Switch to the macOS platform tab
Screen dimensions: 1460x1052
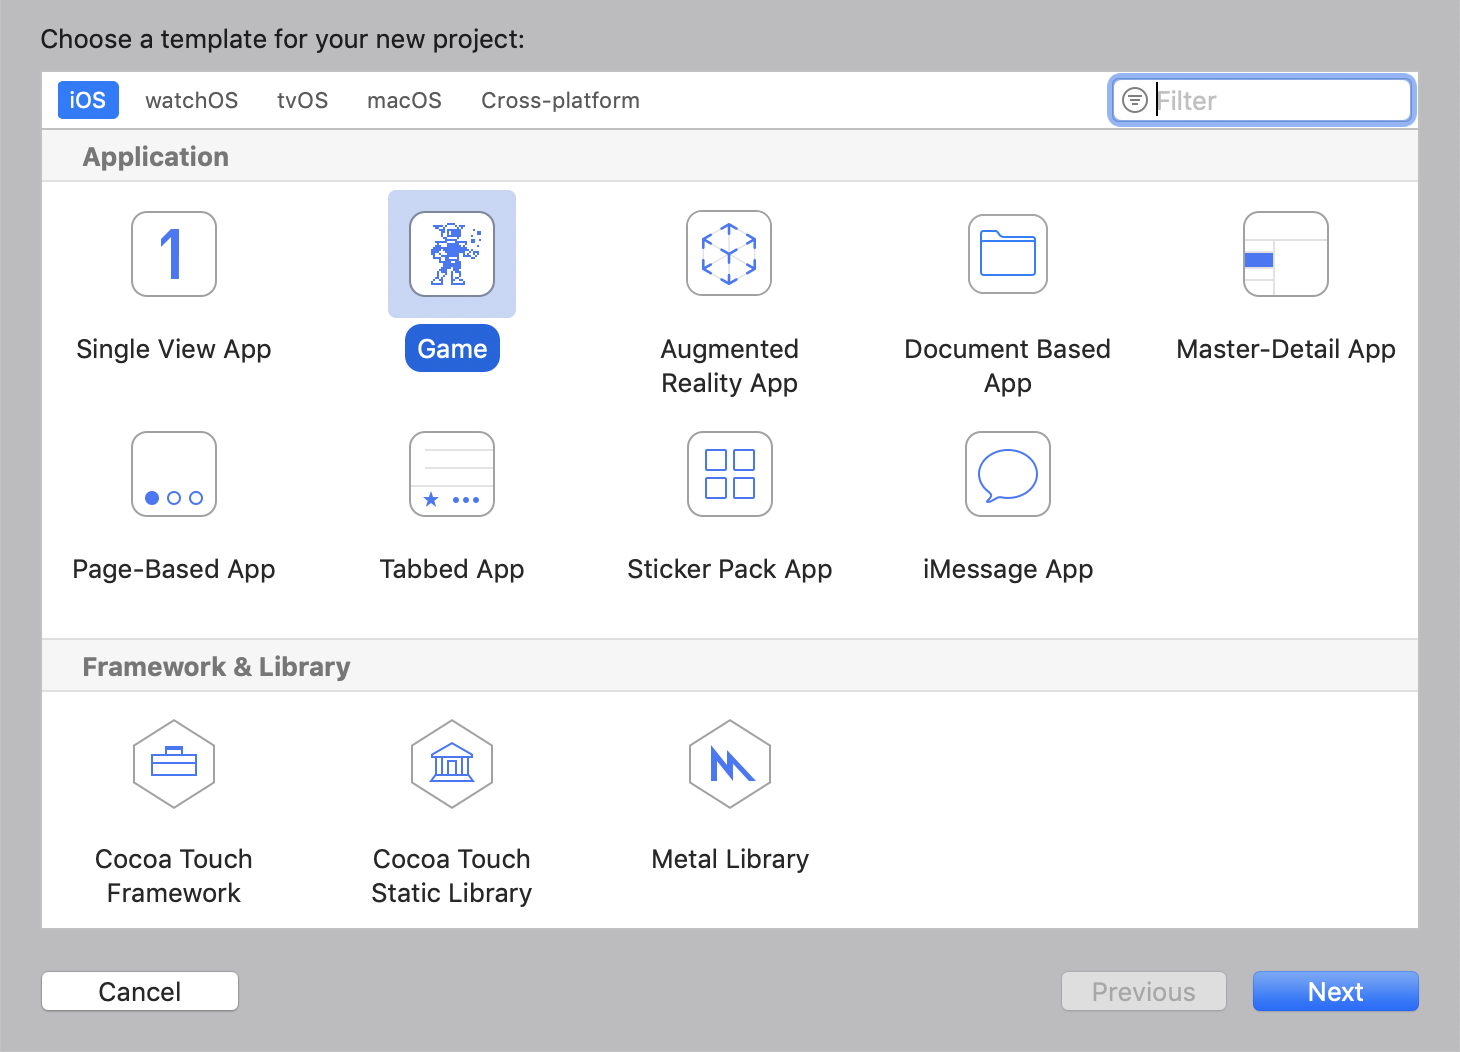[x=404, y=100]
